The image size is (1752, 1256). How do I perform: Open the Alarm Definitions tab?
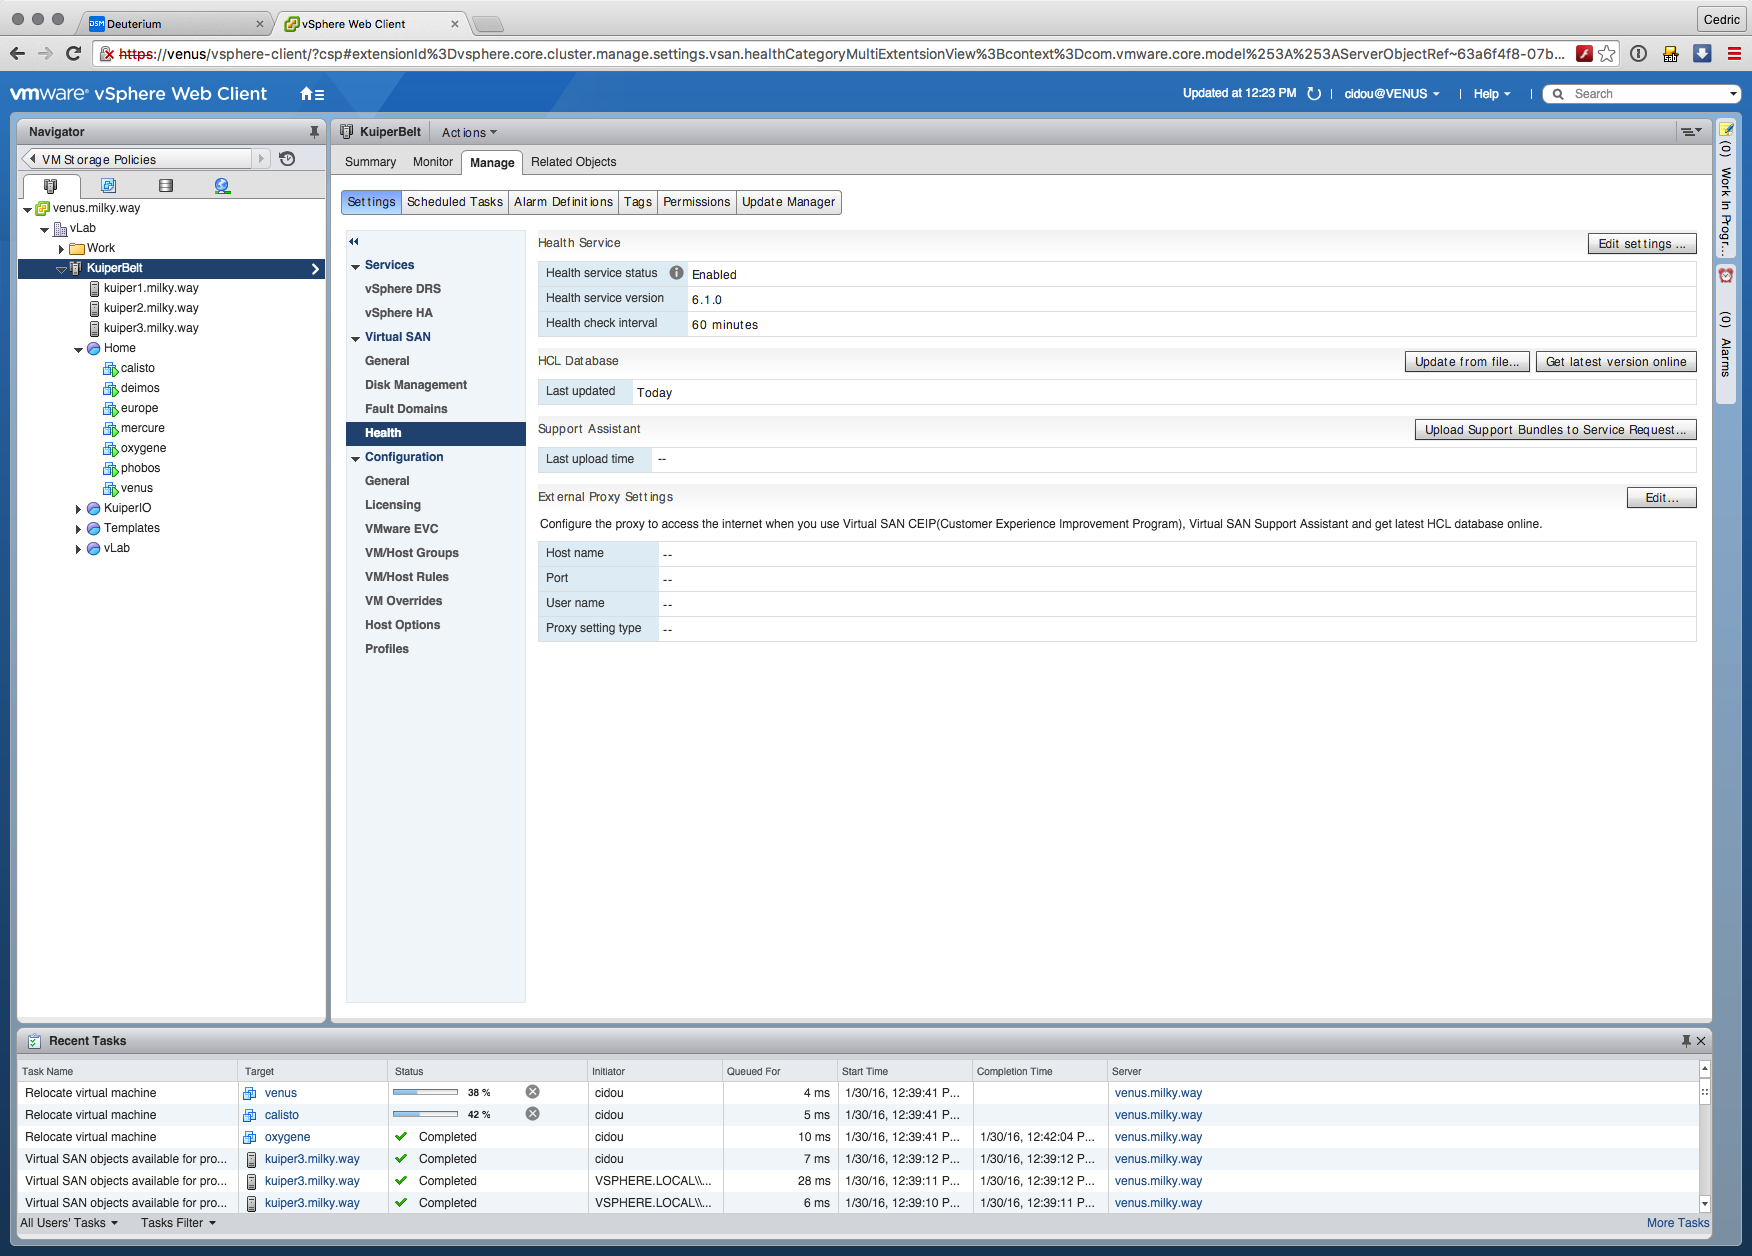(x=563, y=202)
